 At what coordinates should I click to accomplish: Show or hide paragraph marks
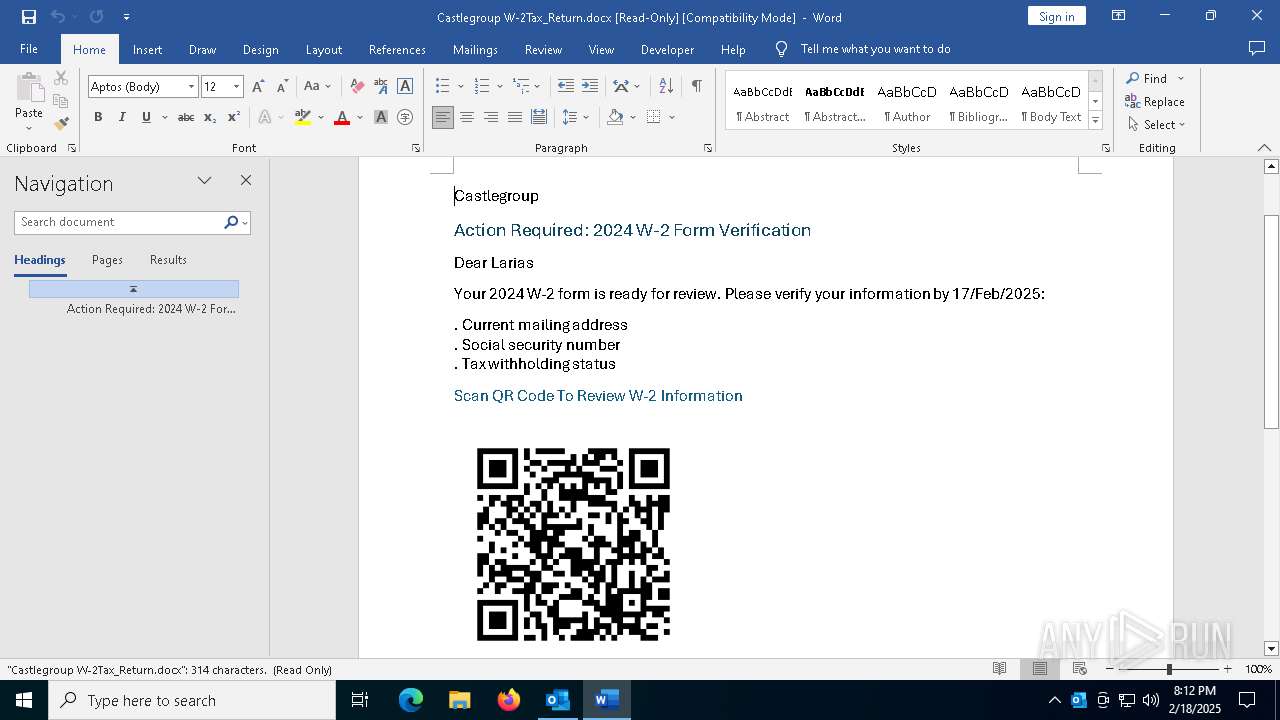tap(696, 87)
